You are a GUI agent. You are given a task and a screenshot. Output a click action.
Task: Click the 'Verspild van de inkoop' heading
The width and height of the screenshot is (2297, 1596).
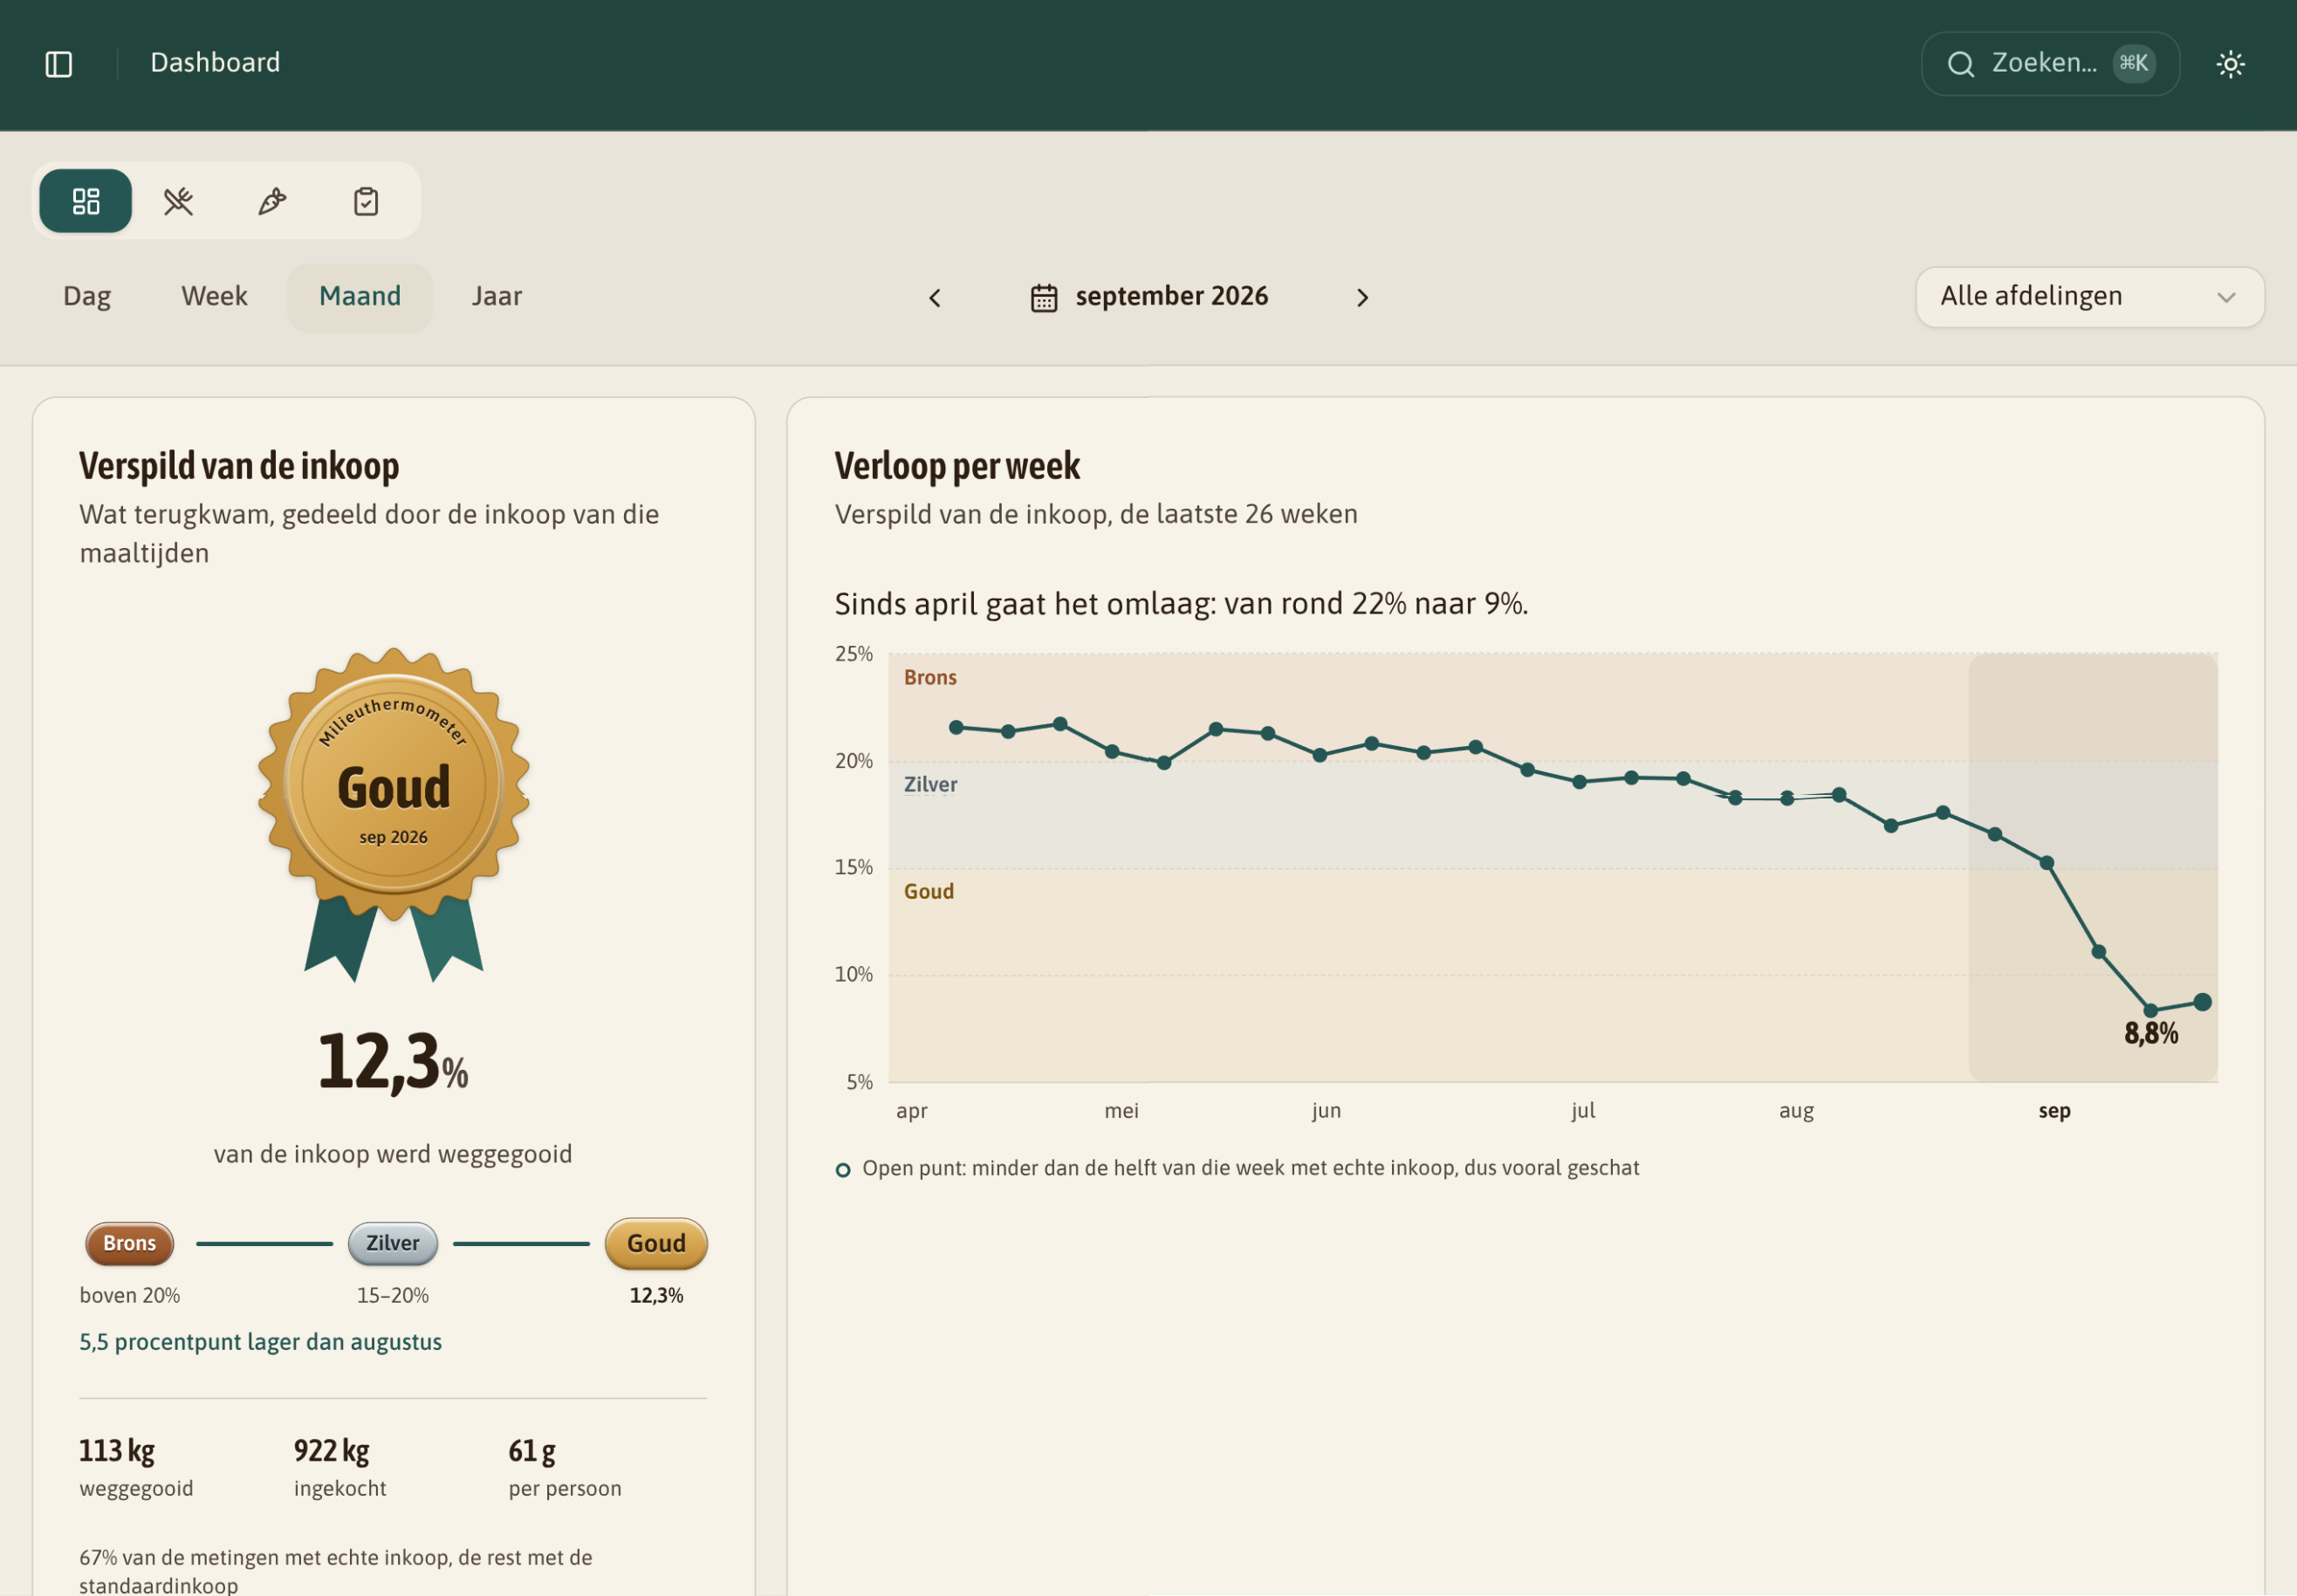(239, 466)
